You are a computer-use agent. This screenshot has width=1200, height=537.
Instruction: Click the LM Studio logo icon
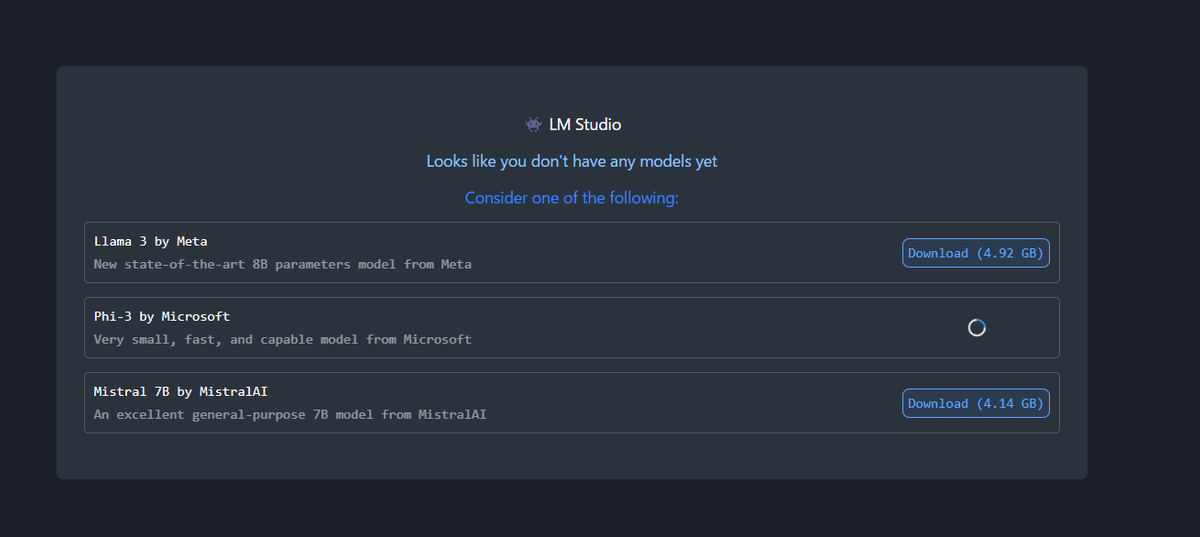click(x=533, y=125)
